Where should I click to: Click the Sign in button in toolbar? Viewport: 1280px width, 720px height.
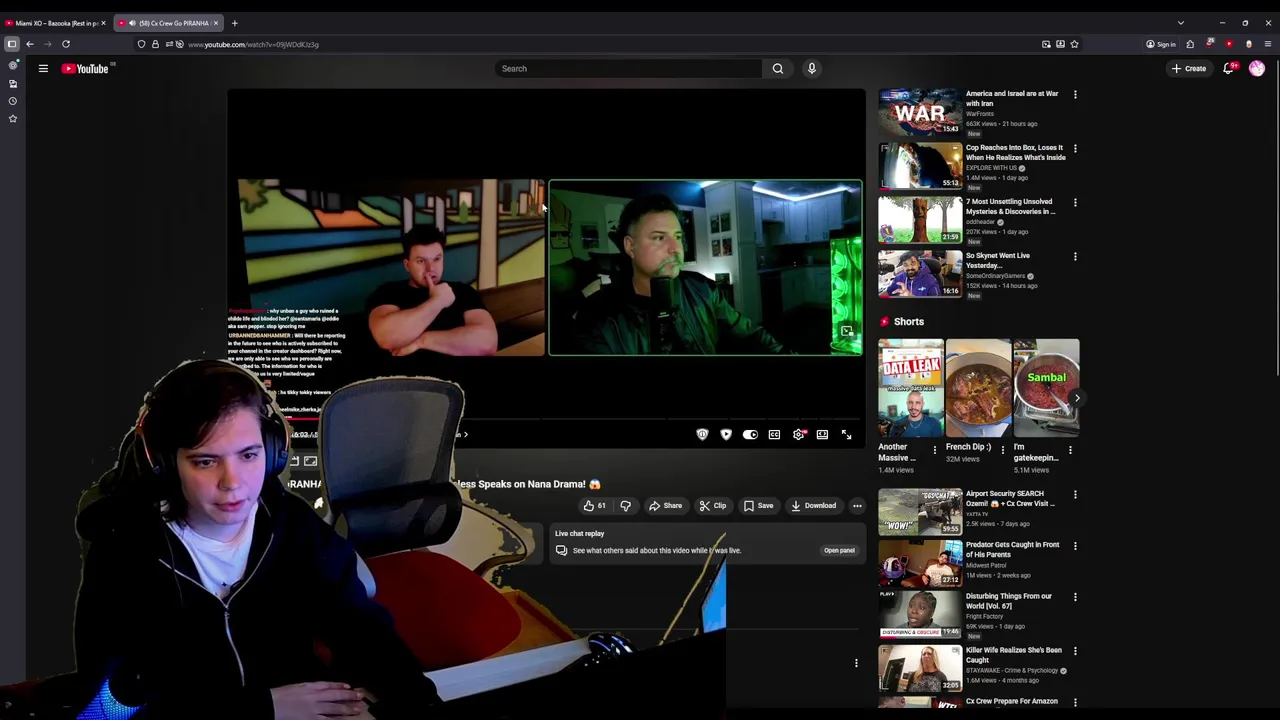(x=1161, y=44)
